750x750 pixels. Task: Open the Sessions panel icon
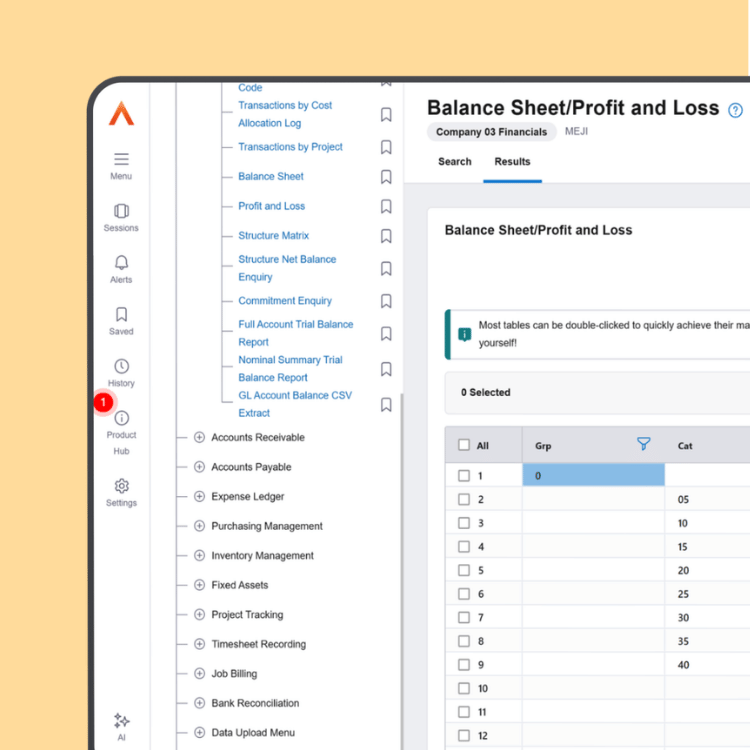click(121, 211)
